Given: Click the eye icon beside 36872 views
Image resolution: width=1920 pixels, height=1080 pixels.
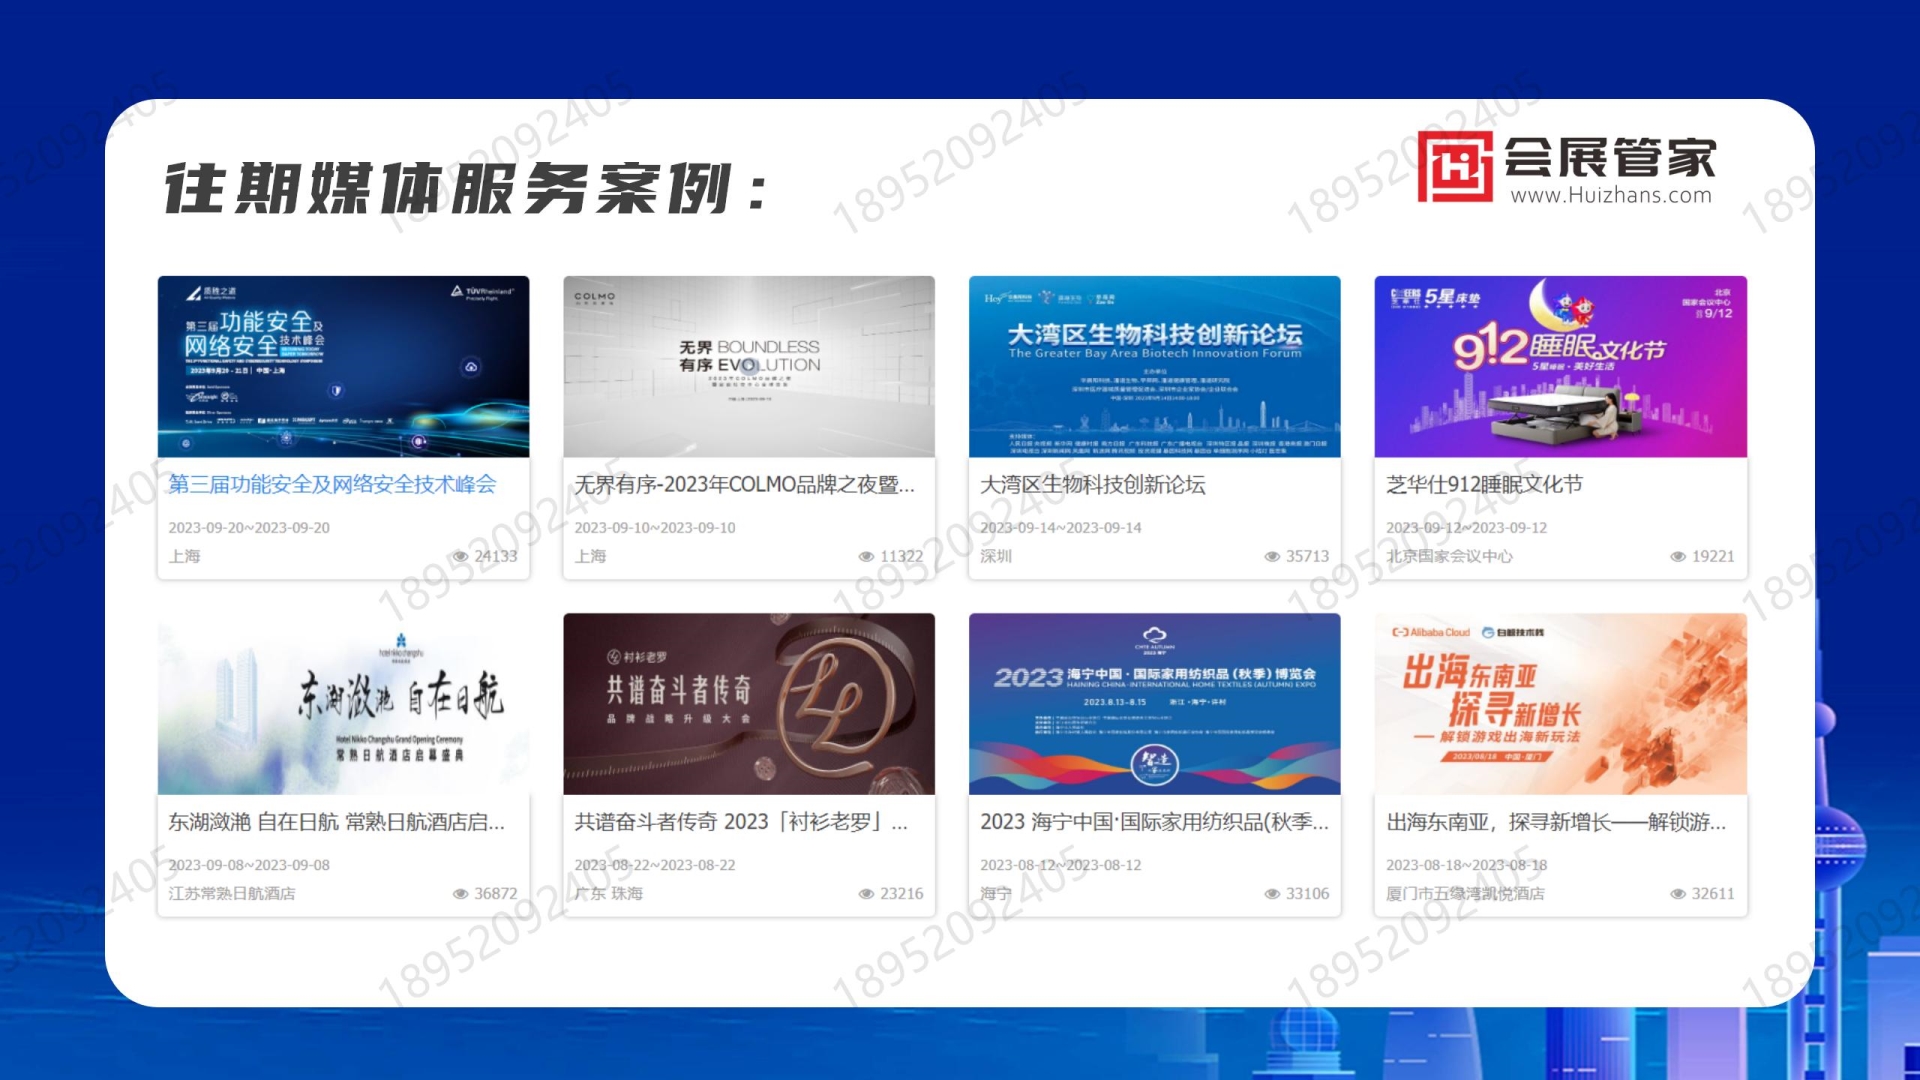Looking at the screenshot, I should tap(460, 894).
